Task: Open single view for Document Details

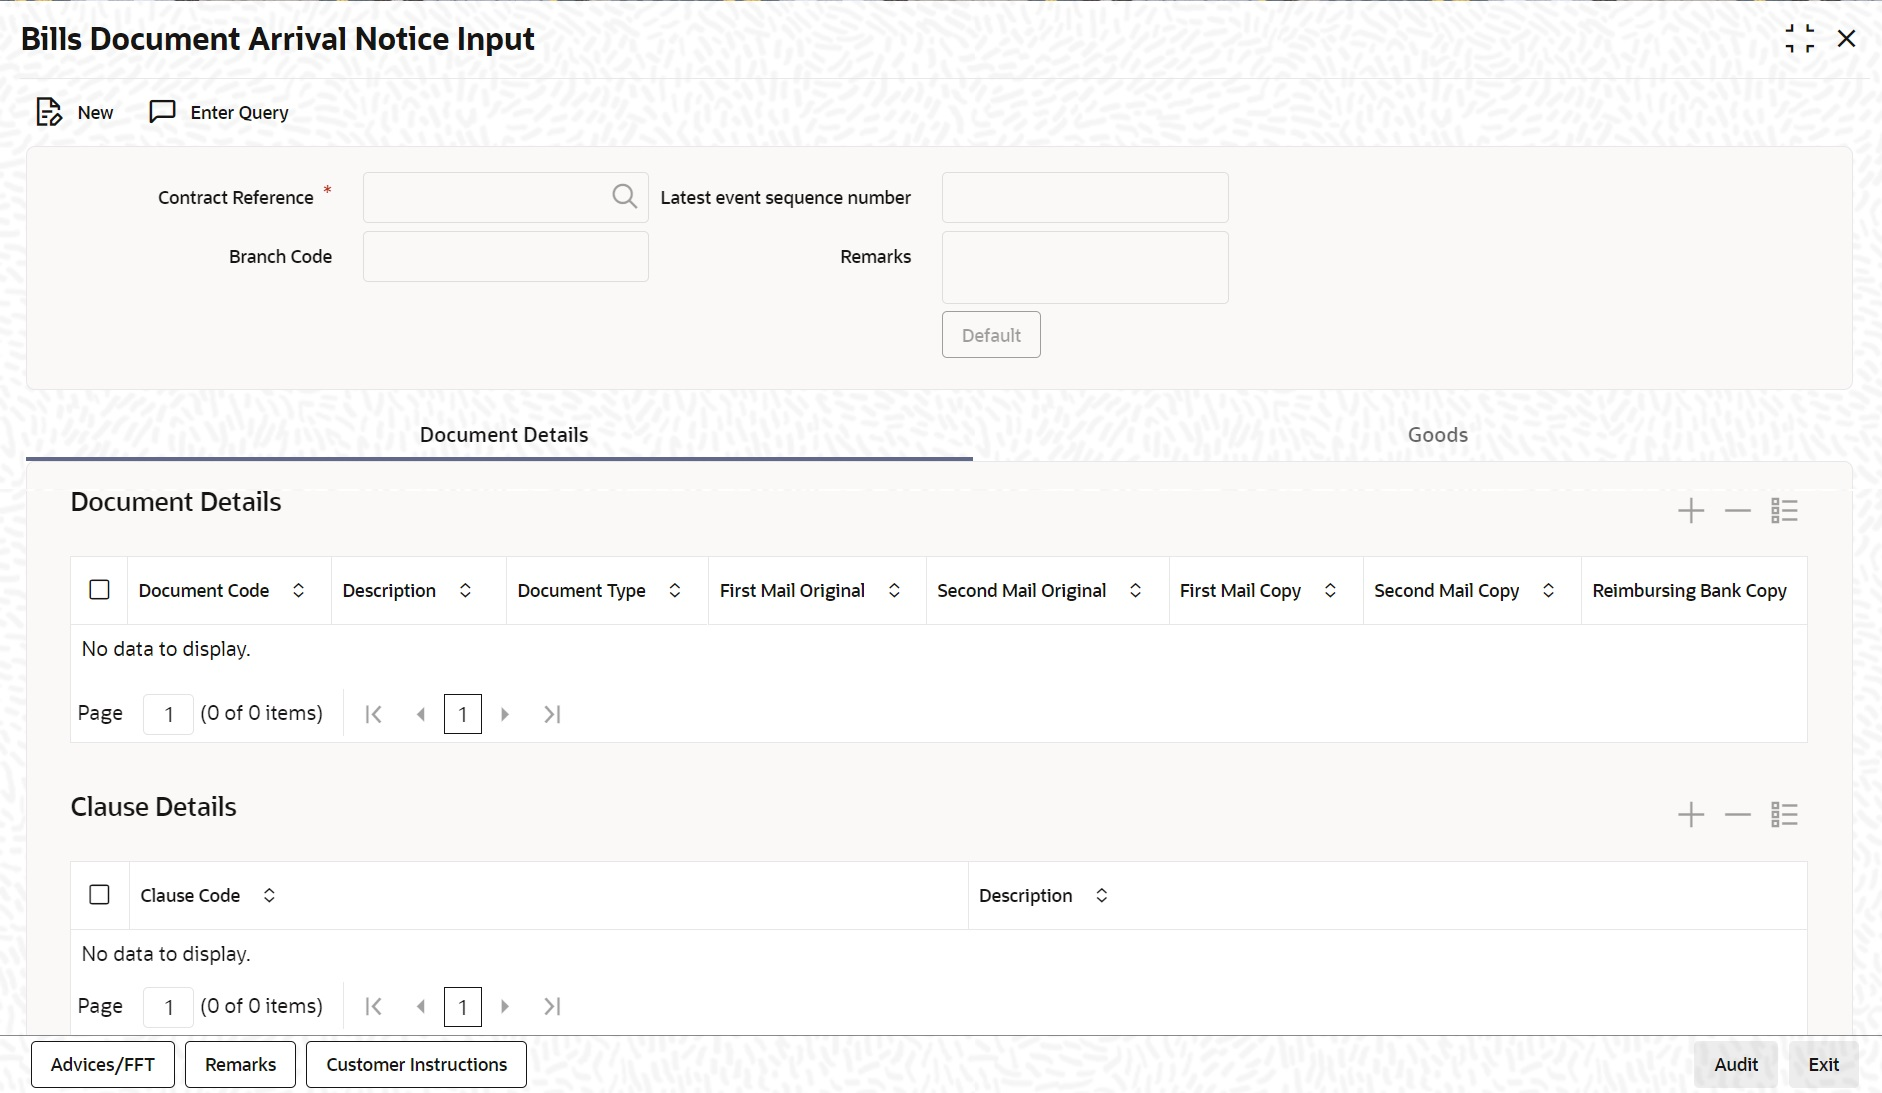Action: pos(1785,511)
